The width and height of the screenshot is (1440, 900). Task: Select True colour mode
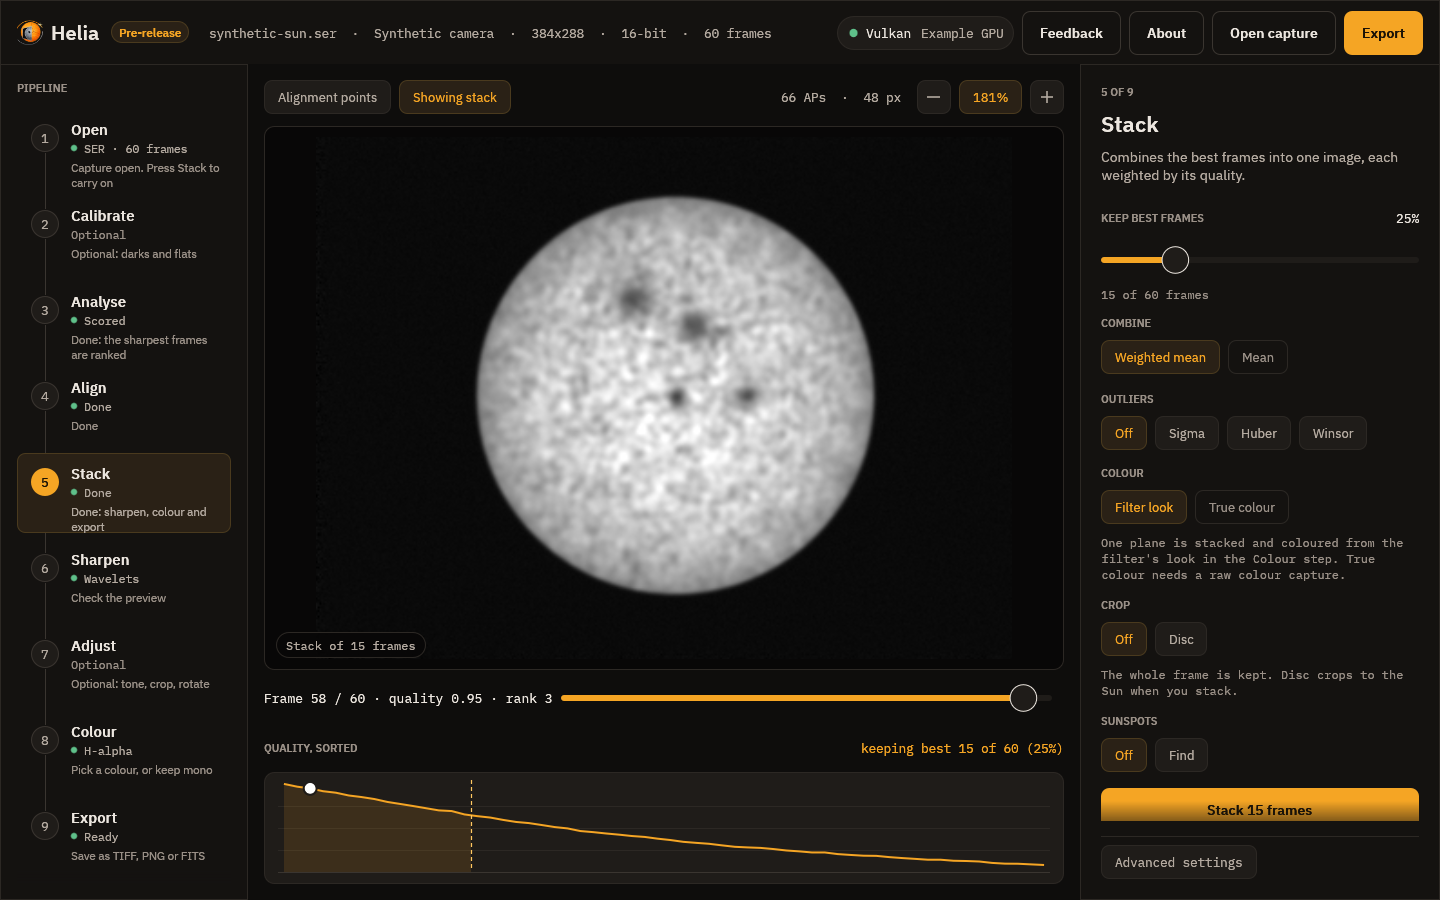point(1241,507)
